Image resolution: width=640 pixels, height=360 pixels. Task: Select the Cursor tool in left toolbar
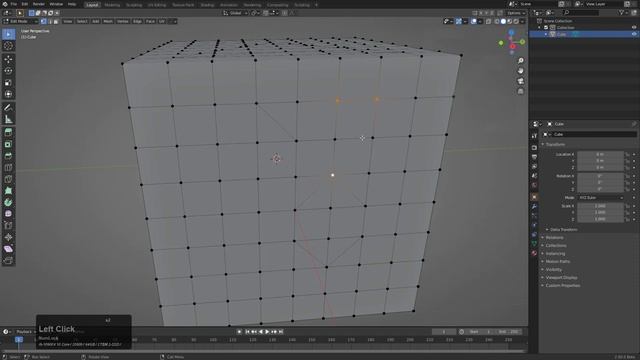tap(8, 46)
